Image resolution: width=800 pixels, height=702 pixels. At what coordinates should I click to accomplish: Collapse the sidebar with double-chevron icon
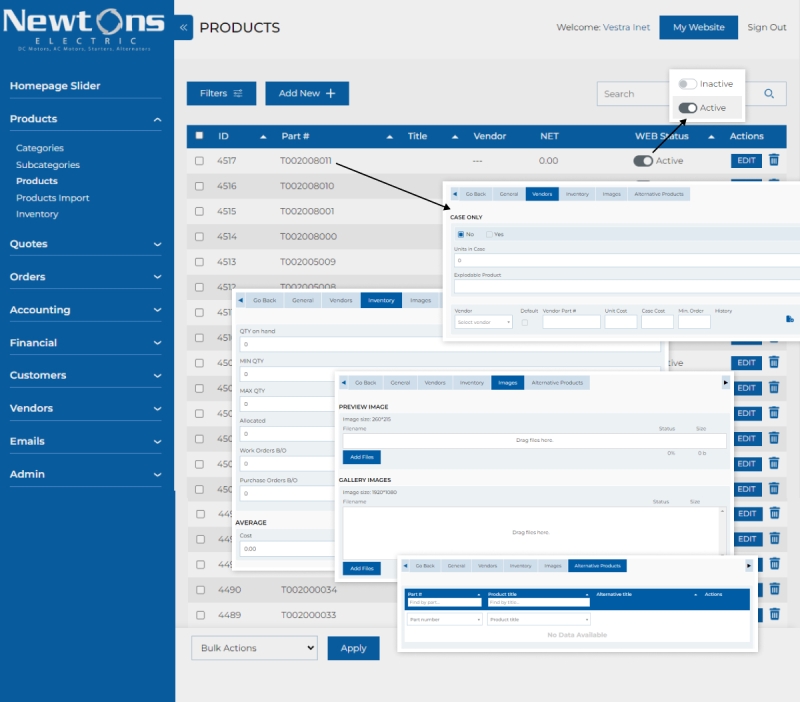click(x=184, y=28)
